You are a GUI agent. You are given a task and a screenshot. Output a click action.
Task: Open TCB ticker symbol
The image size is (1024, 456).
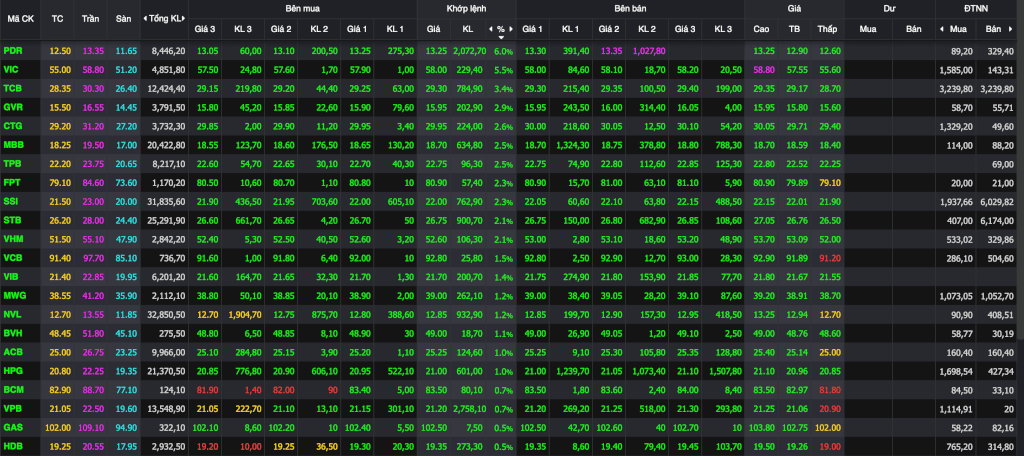click(12, 88)
